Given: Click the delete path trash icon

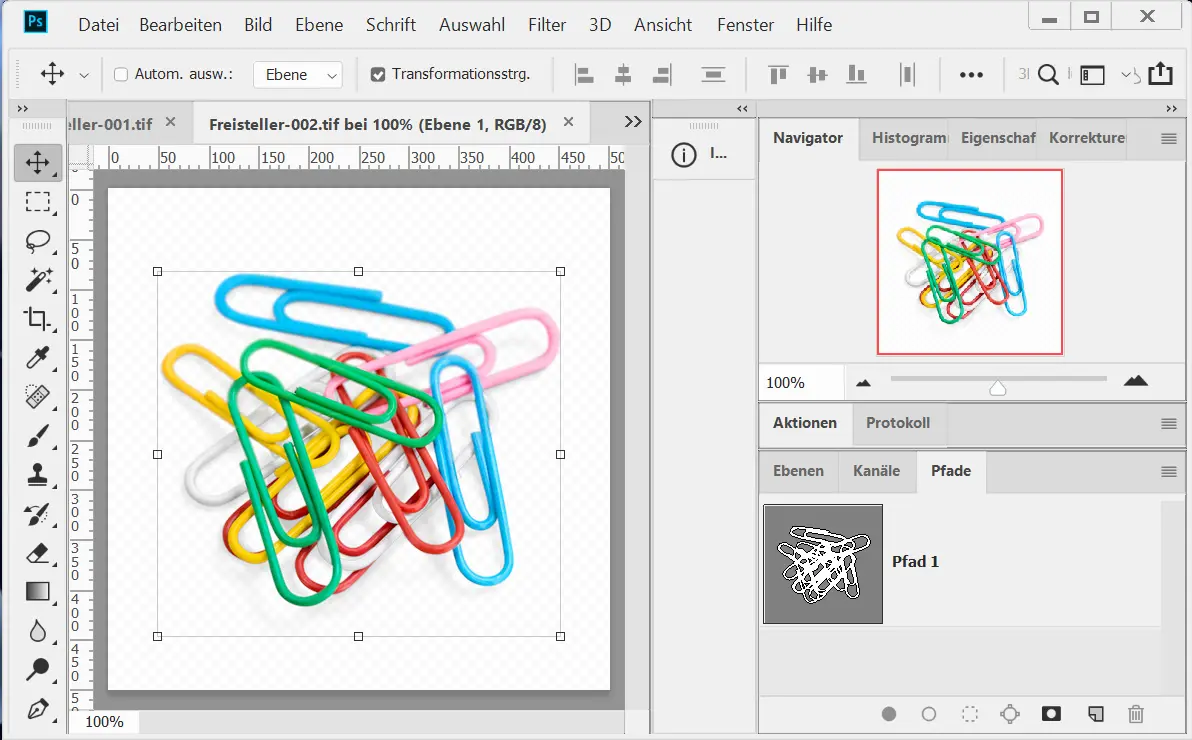Looking at the screenshot, I should point(1136,714).
